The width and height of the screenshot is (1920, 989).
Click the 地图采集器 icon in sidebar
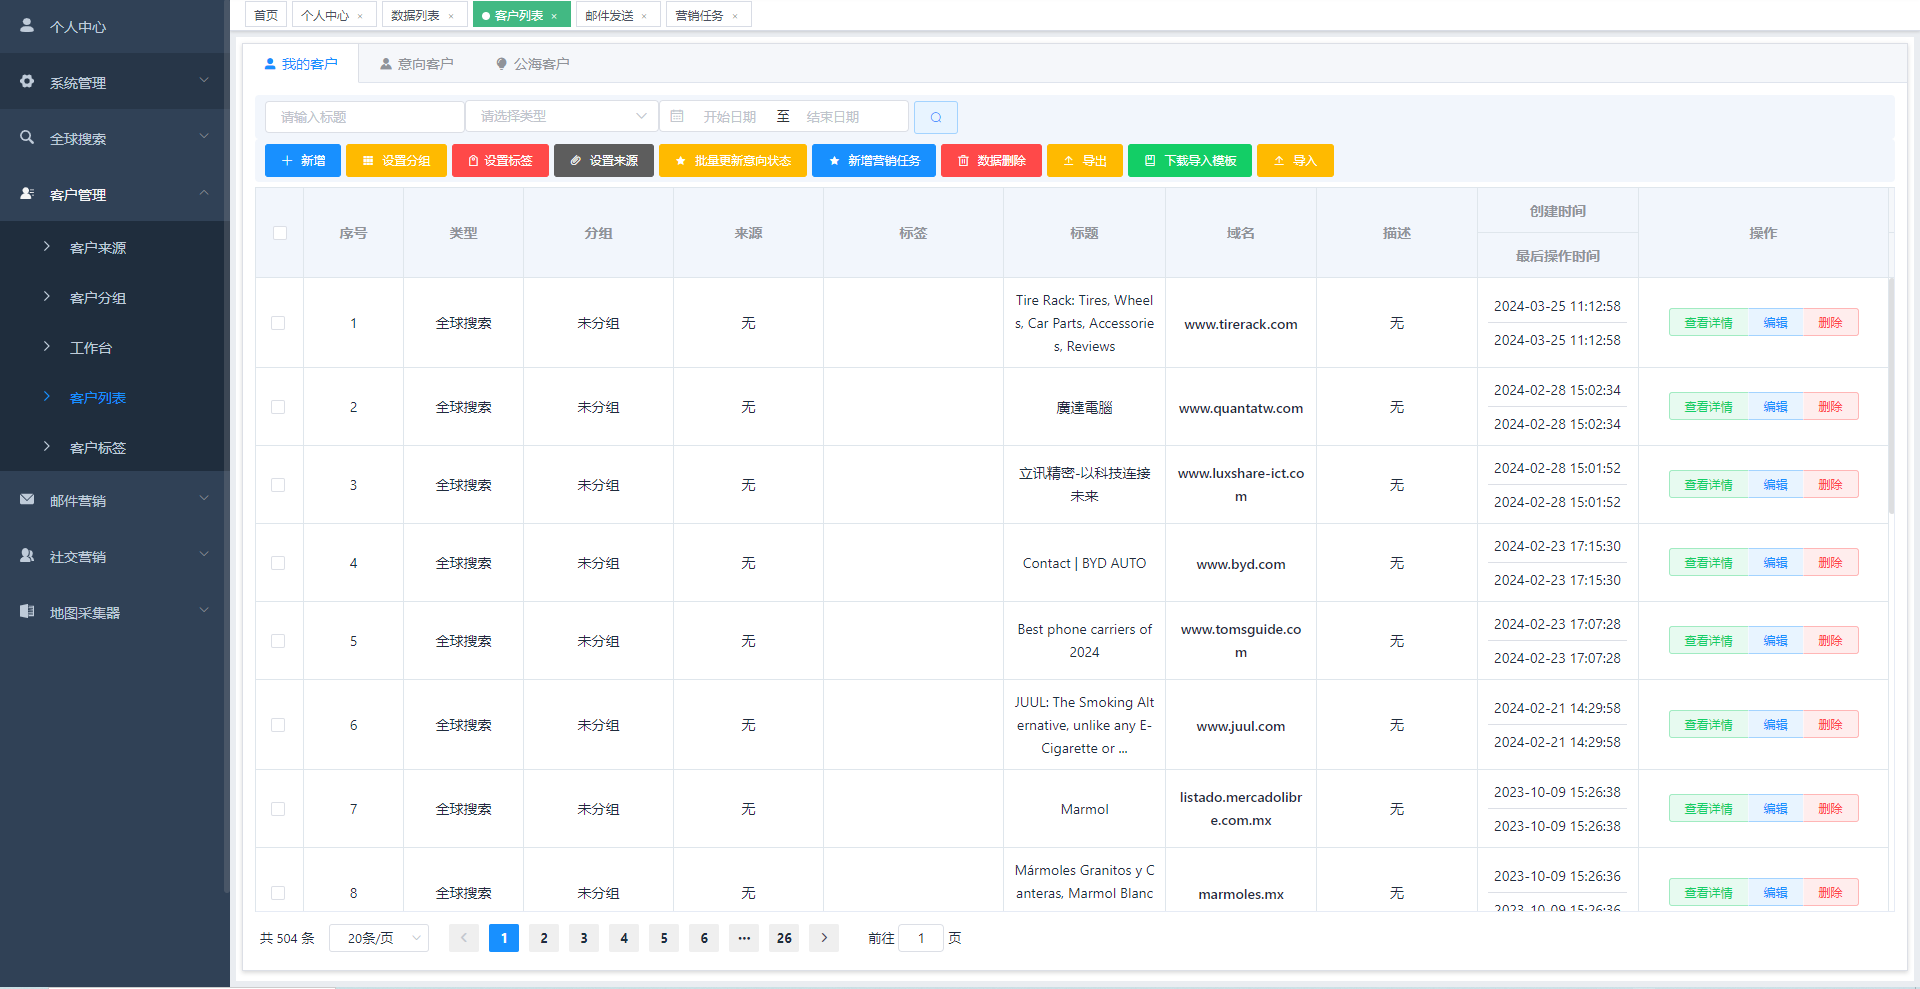click(27, 611)
